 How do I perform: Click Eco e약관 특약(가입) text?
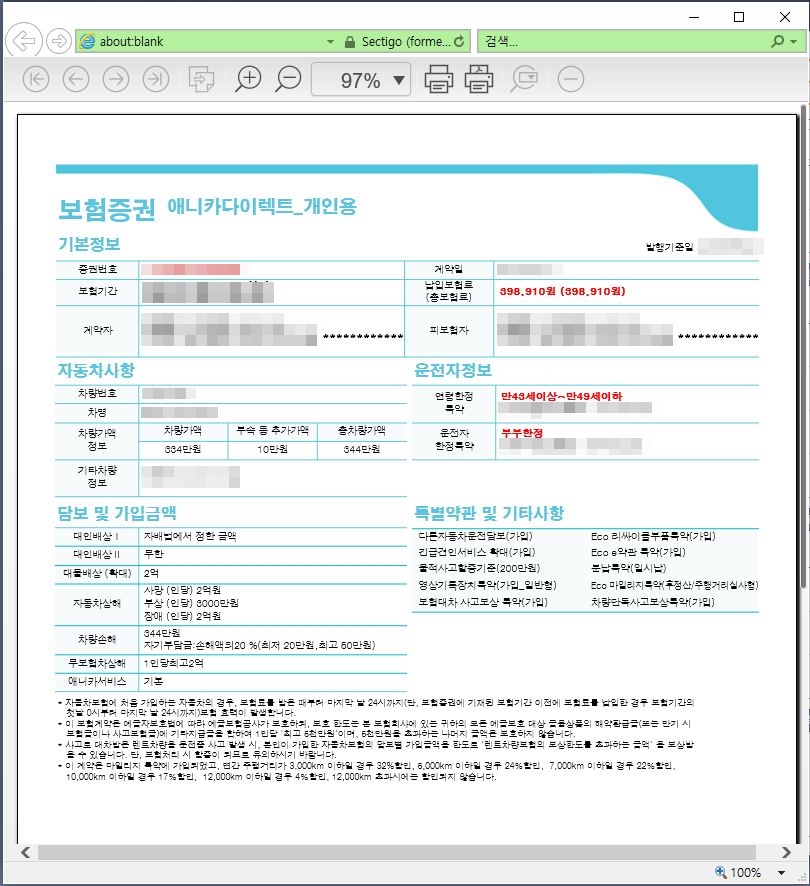[x=638, y=551]
